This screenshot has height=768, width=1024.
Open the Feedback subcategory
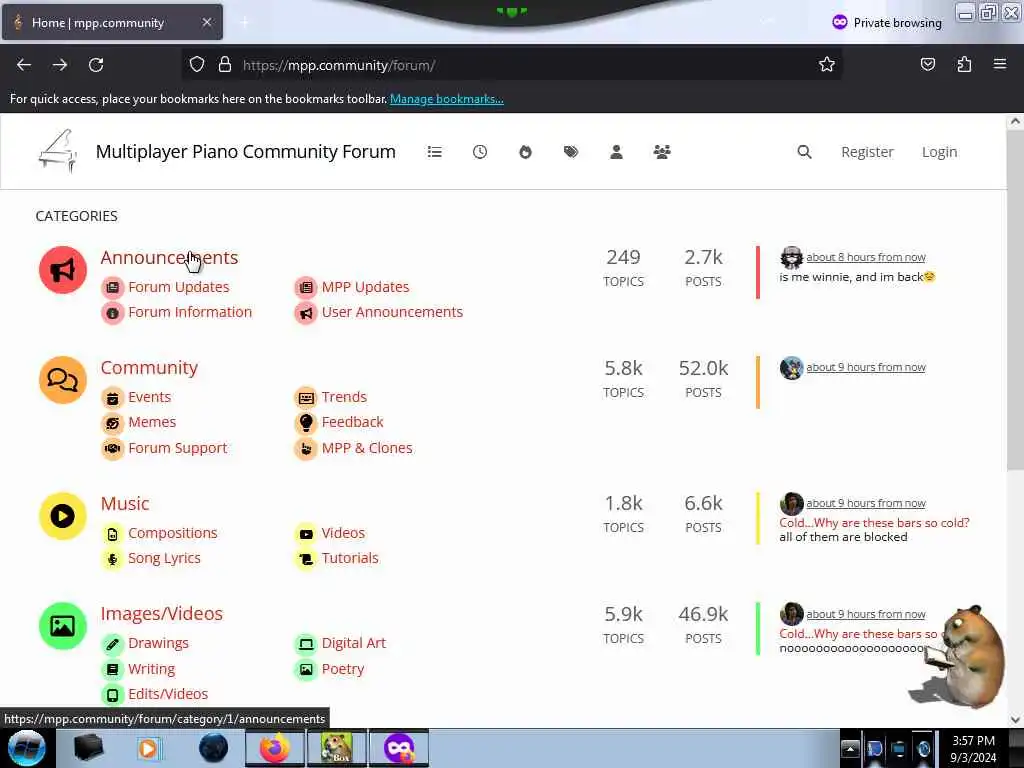click(x=352, y=422)
